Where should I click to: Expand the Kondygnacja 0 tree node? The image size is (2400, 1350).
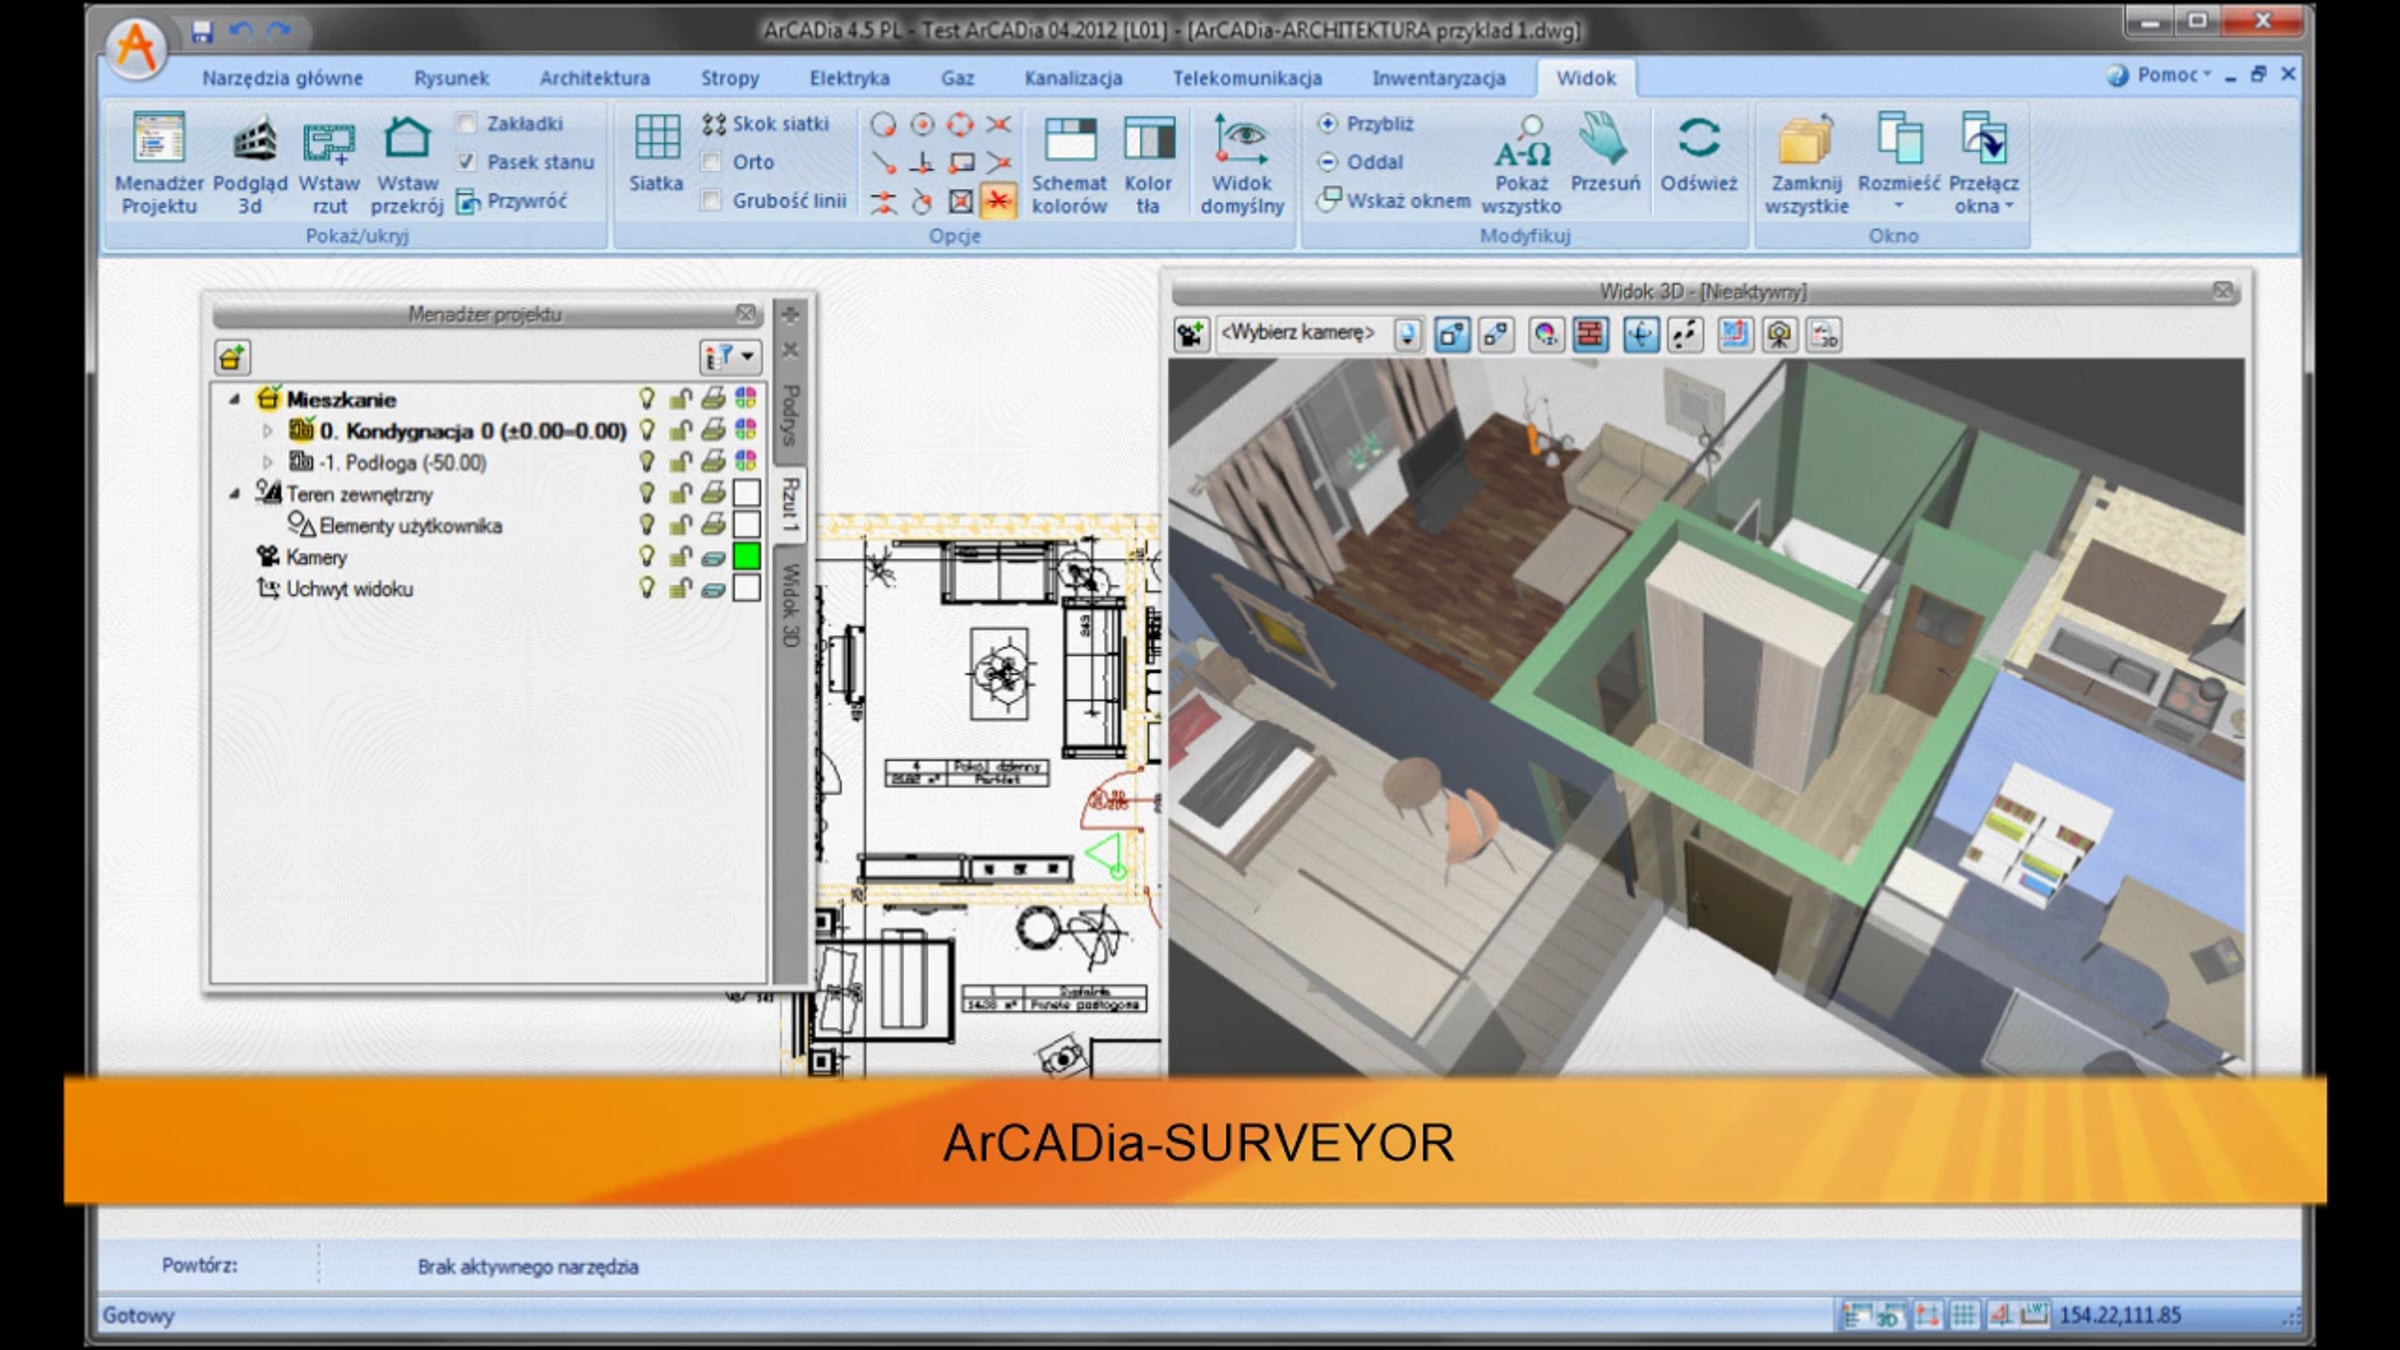[267, 431]
